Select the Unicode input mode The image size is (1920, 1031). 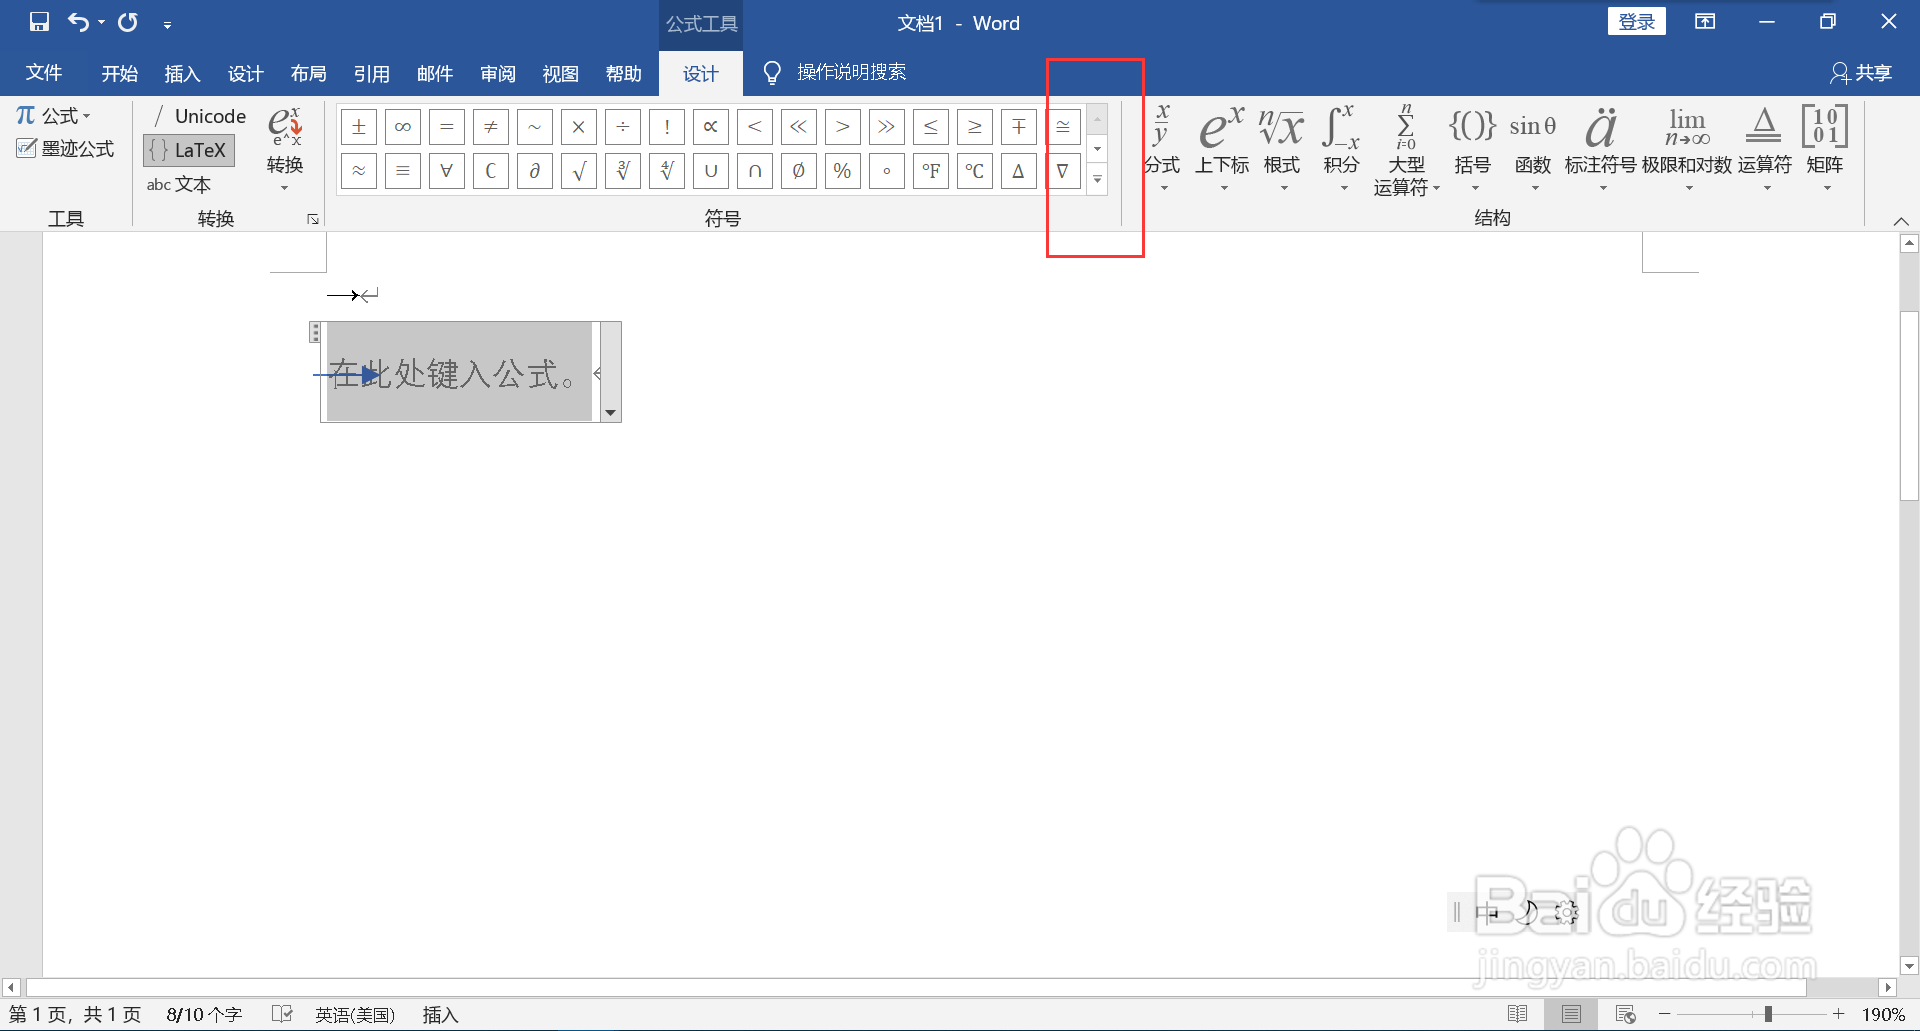pyautogui.click(x=198, y=115)
